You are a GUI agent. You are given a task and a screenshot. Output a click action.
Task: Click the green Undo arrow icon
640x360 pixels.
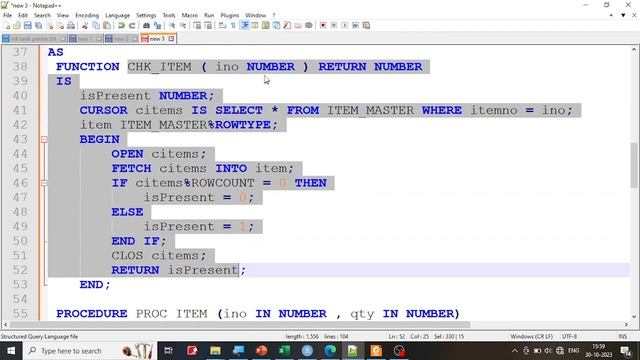point(121,25)
